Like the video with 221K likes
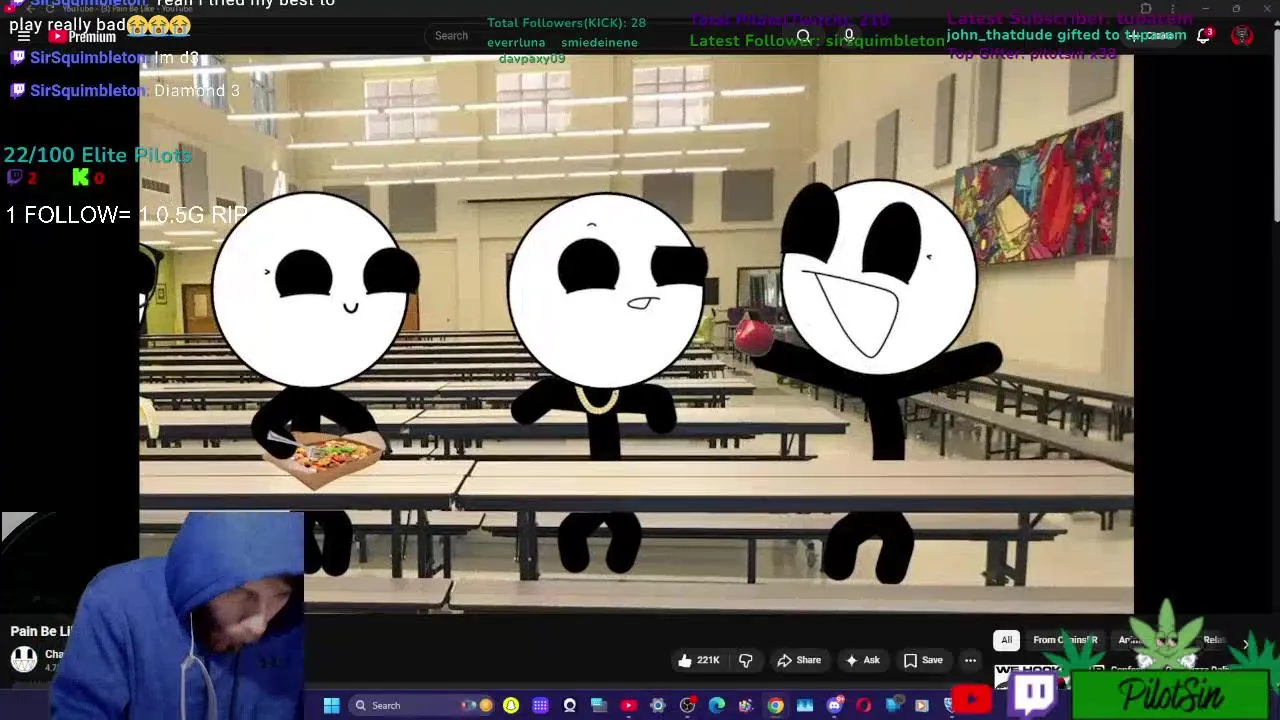The image size is (1280, 720). coord(698,660)
